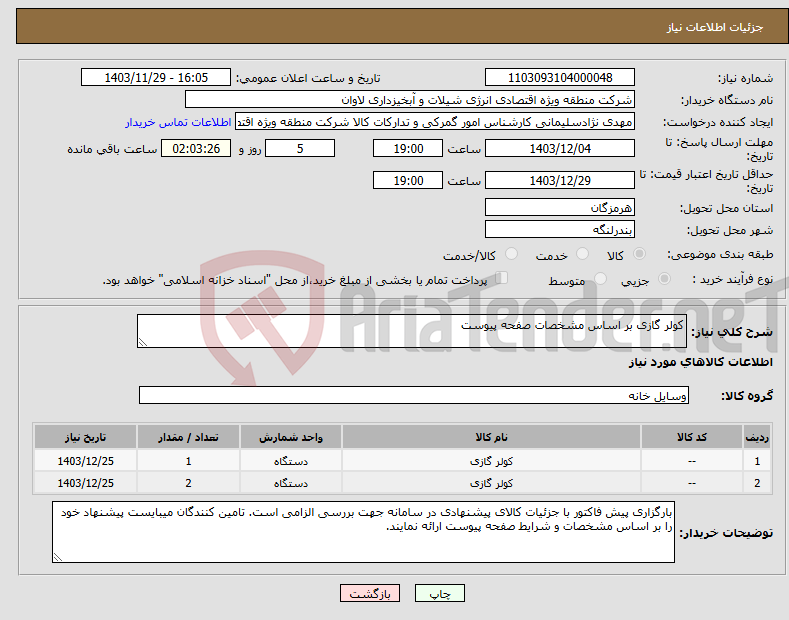Select the جزیی purchase type radio

(x=664, y=279)
